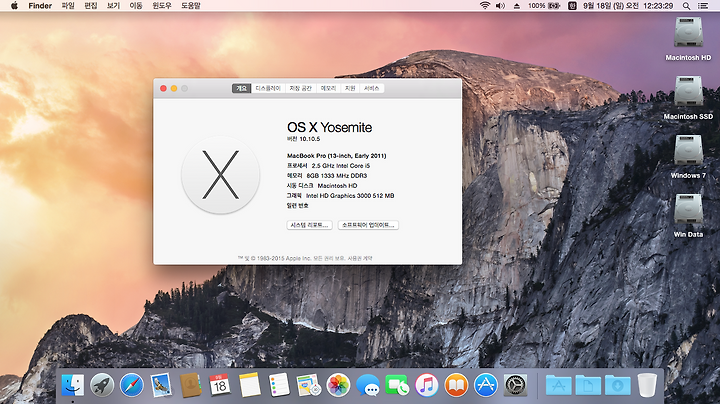
Task: Open Documents folder stack in Dock
Action: pos(588,385)
